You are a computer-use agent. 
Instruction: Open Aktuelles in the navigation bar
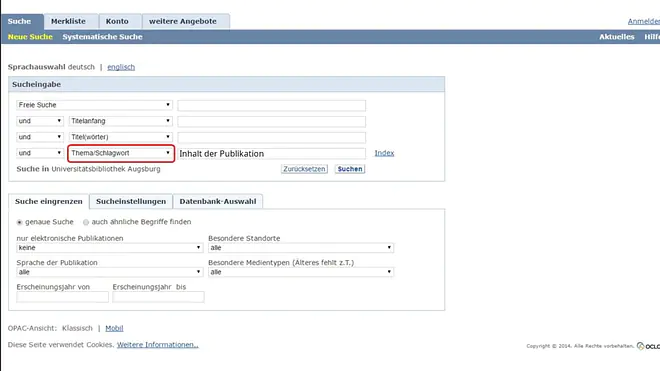[617, 37]
